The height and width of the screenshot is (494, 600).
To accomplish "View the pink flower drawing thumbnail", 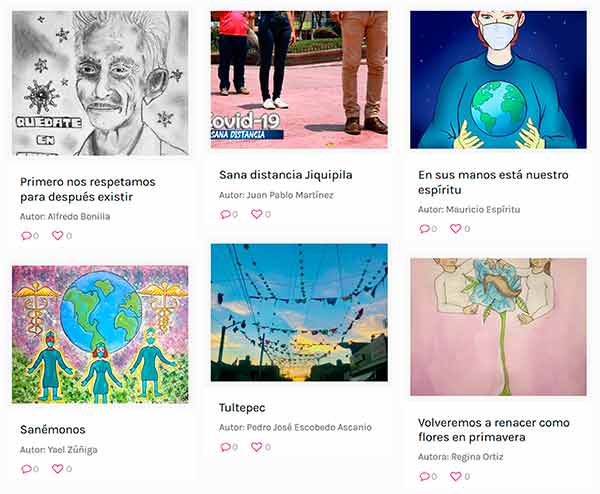I will [x=498, y=327].
